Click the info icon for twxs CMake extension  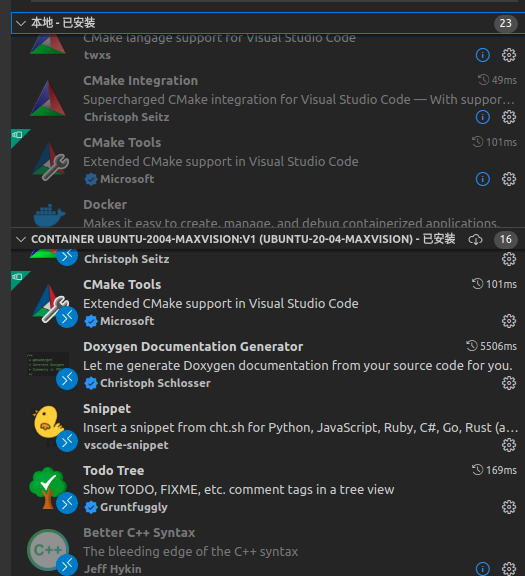click(482, 55)
